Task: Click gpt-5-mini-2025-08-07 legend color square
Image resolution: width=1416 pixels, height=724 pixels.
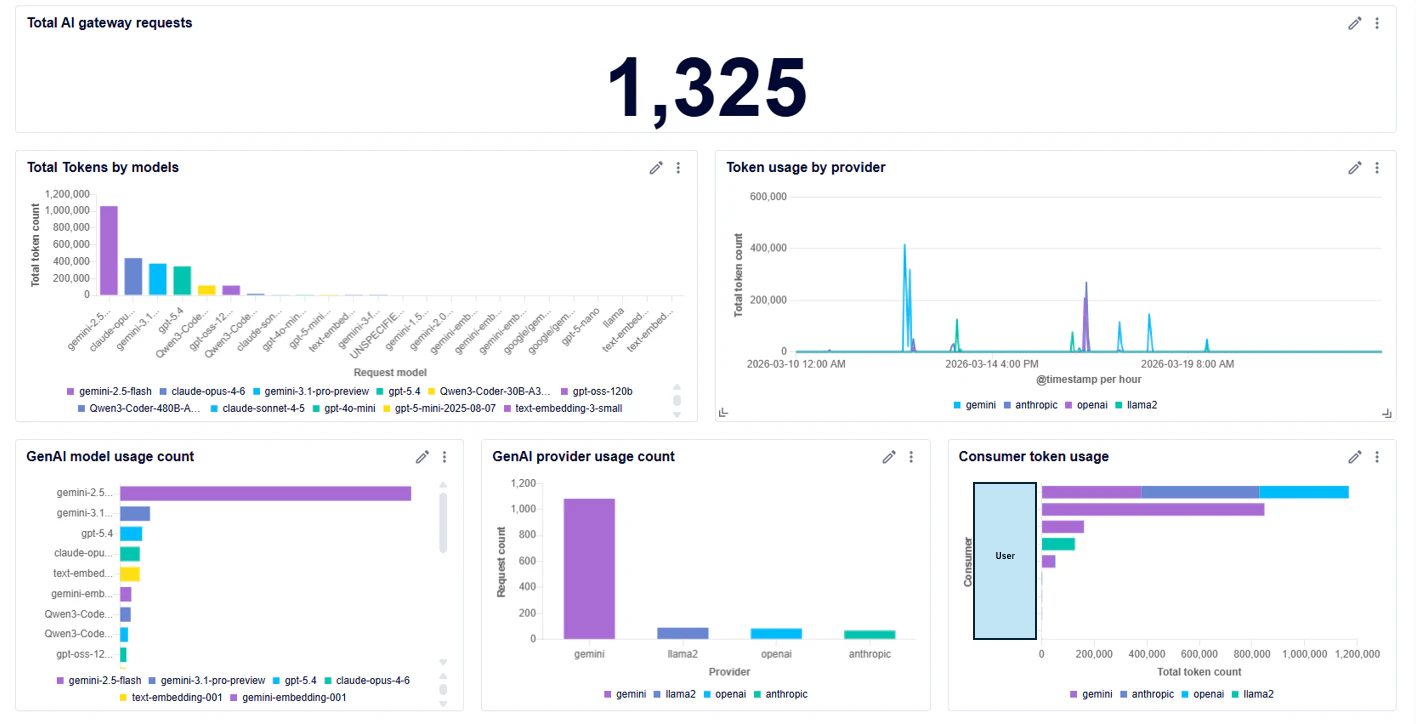Action: [387, 408]
